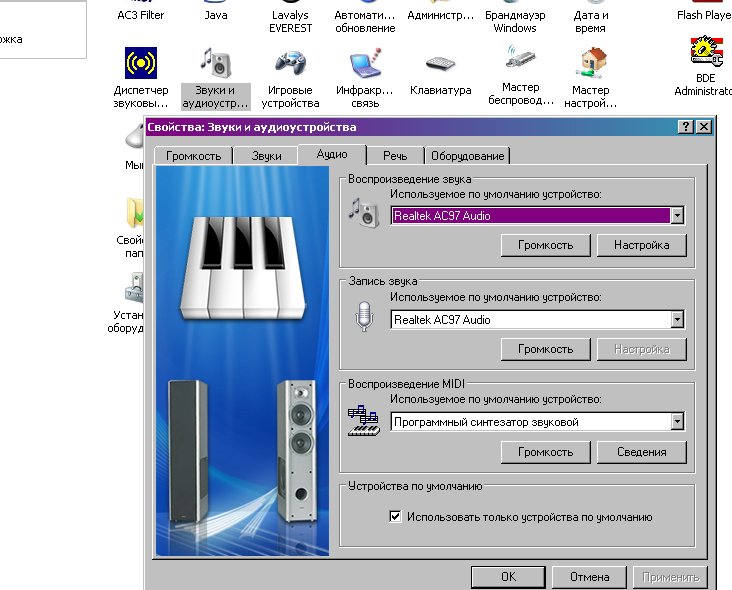Switch to the Оборудование tab
Image resolution: width=732 pixels, height=590 pixels.
click(467, 156)
